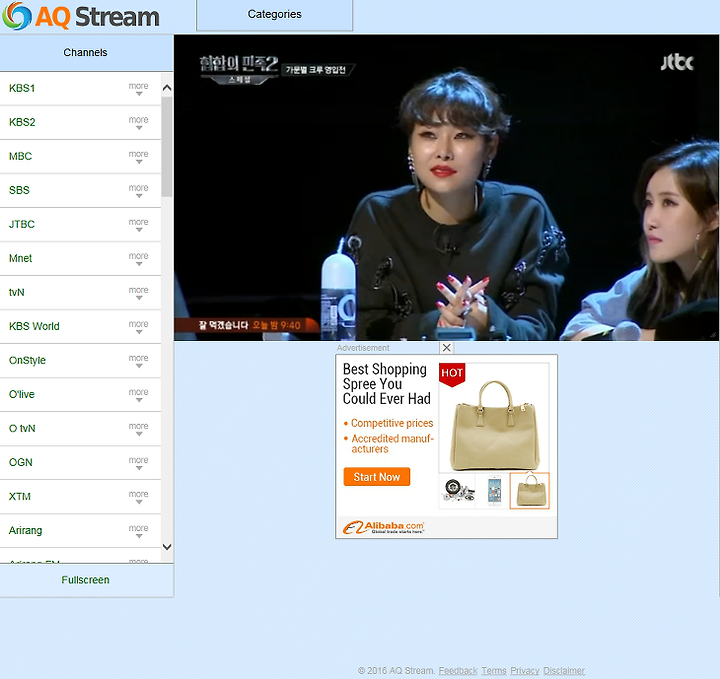
Task: Open the O'live channel
Action: tap(22, 394)
